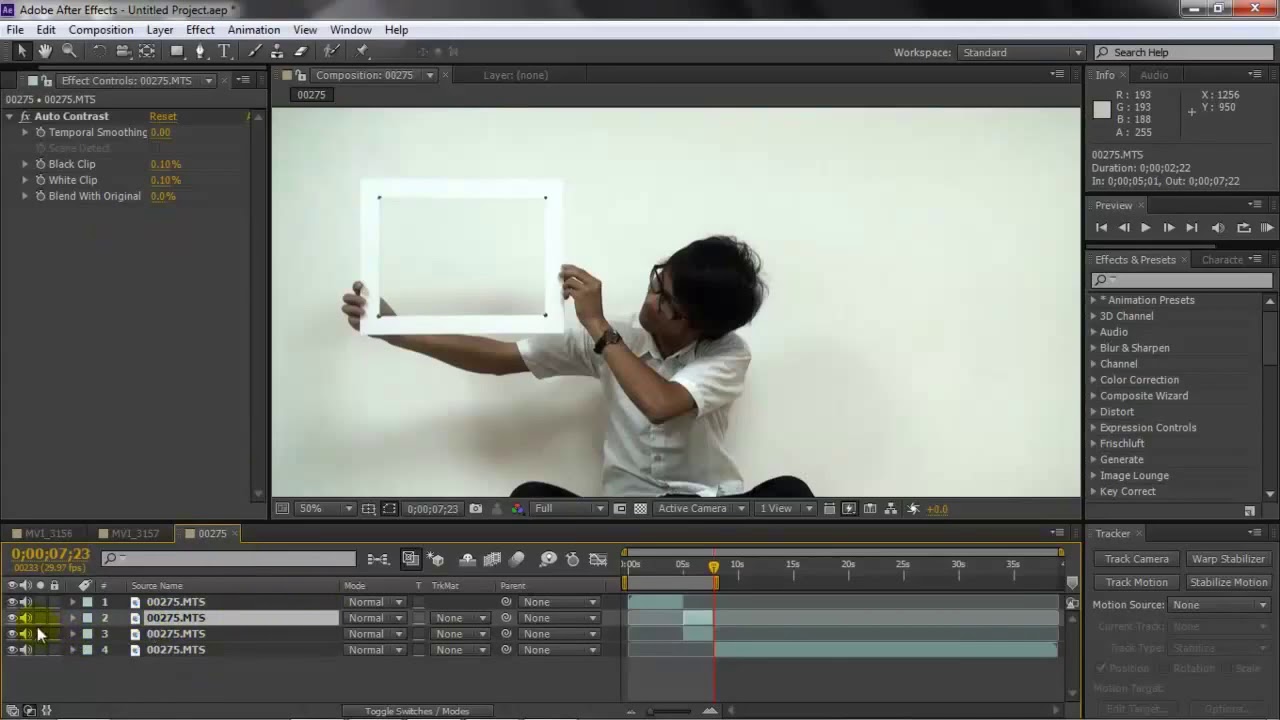Toggle the transparency grid in viewer
The height and width of the screenshot is (720, 1280).
[x=640, y=509]
